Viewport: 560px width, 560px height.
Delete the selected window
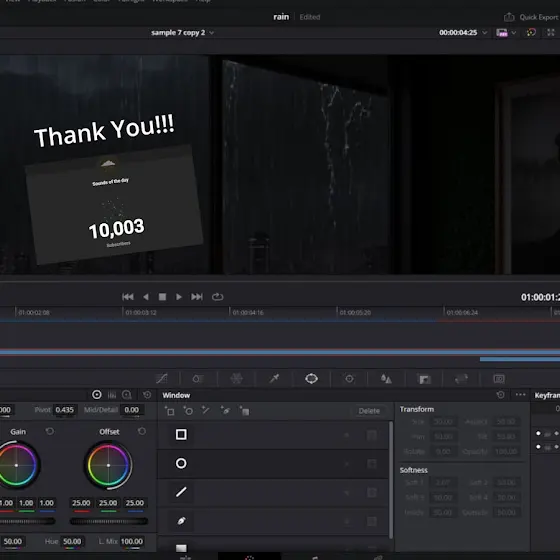click(369, 411)
